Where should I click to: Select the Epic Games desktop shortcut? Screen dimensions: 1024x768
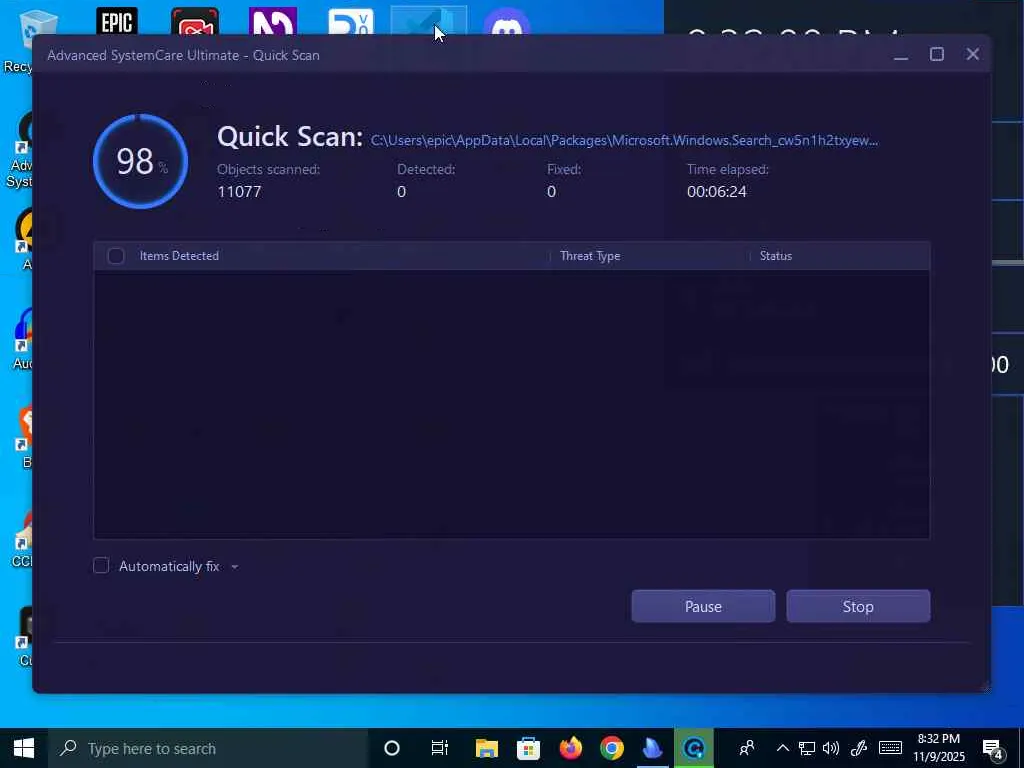point(117,20)
